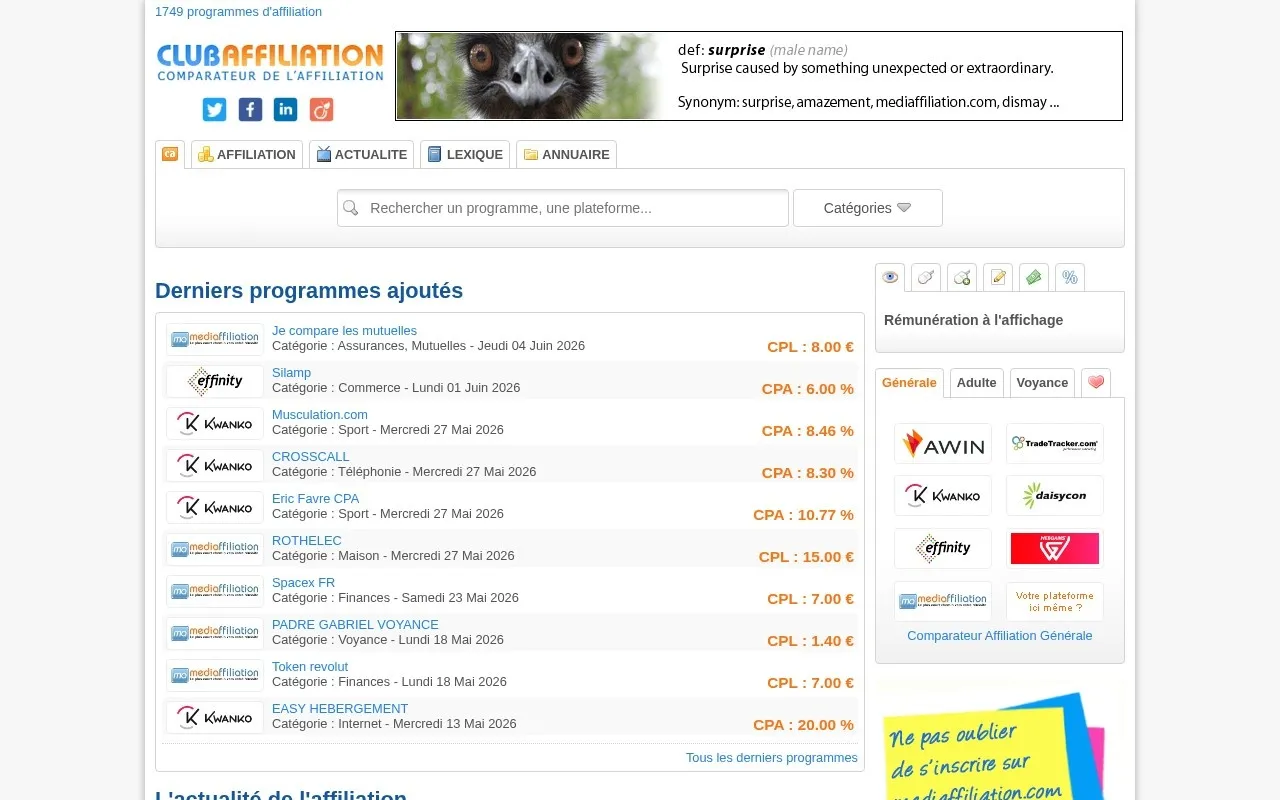Click the mediaffiliation logo beside PADRE GABRIEL VOYANCE
This screenshot has height=800, width=1280.
215,633
